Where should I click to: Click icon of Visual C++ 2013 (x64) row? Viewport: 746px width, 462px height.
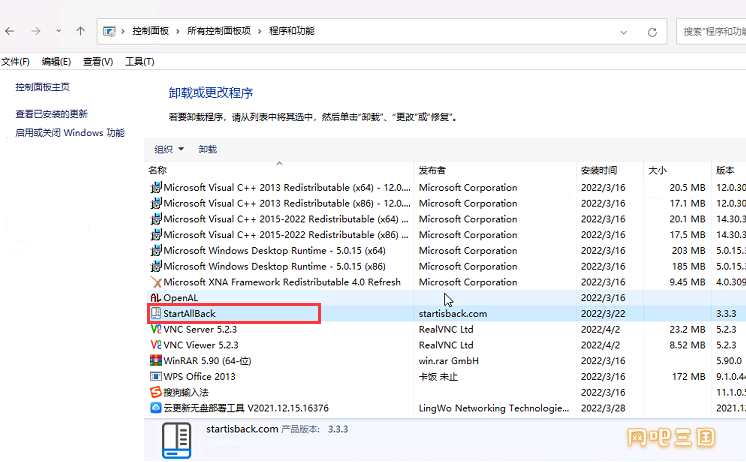(x=156, y=187)
